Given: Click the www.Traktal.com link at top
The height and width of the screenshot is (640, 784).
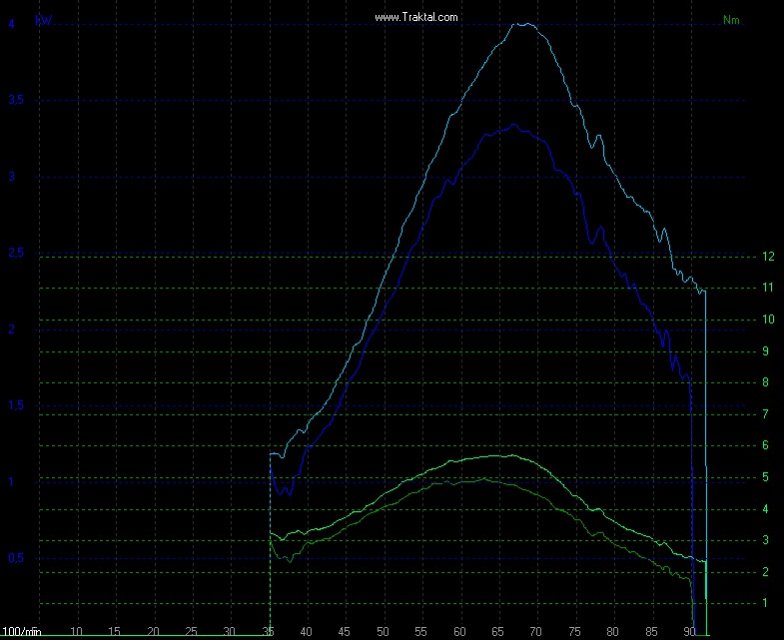Looking at the screenshot, I should pos(416,17).
